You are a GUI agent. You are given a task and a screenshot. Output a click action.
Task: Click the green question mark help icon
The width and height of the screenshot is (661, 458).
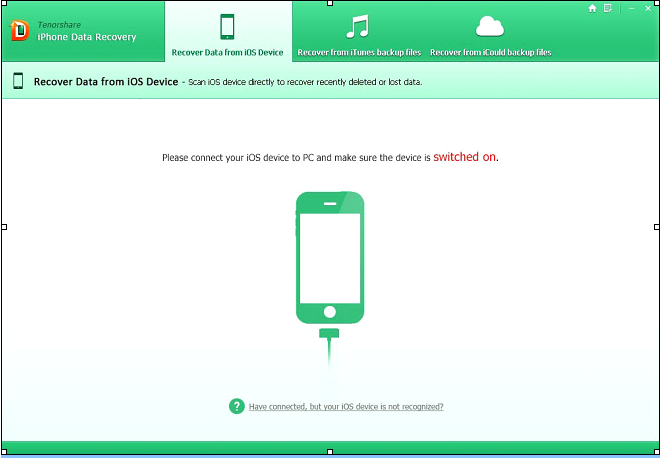pyautogui.click(x=236, y=406)
